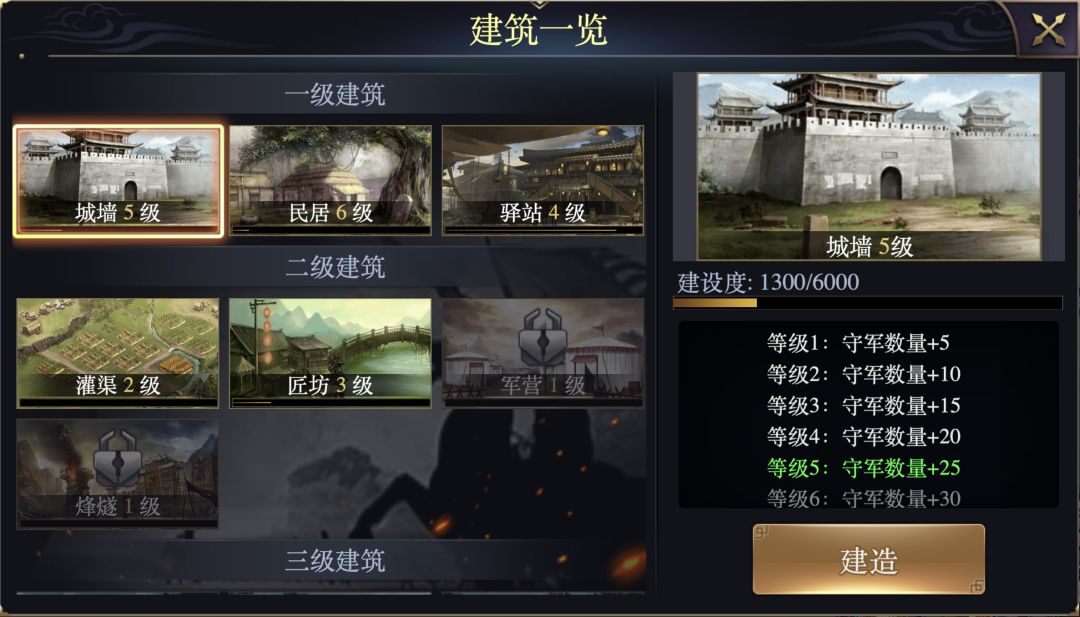This screenshot has width=1080, height=617.
Task: Click the 等级6 守军数量+30 entry
Action: coord(864,498)
